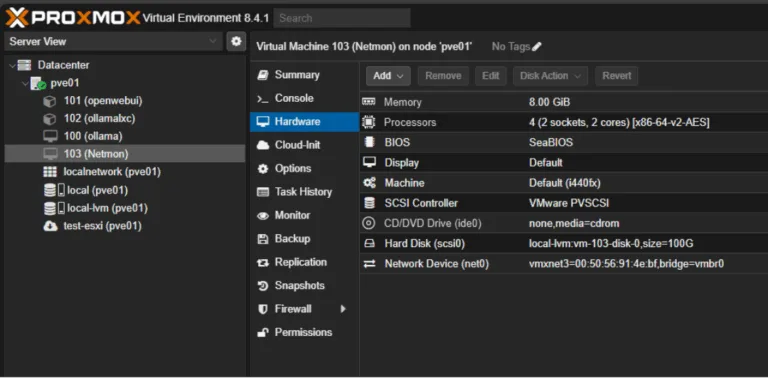This screenshot has height=378, width=768.
Task: Select local (pve01) storage
Action: coord(97,190)
